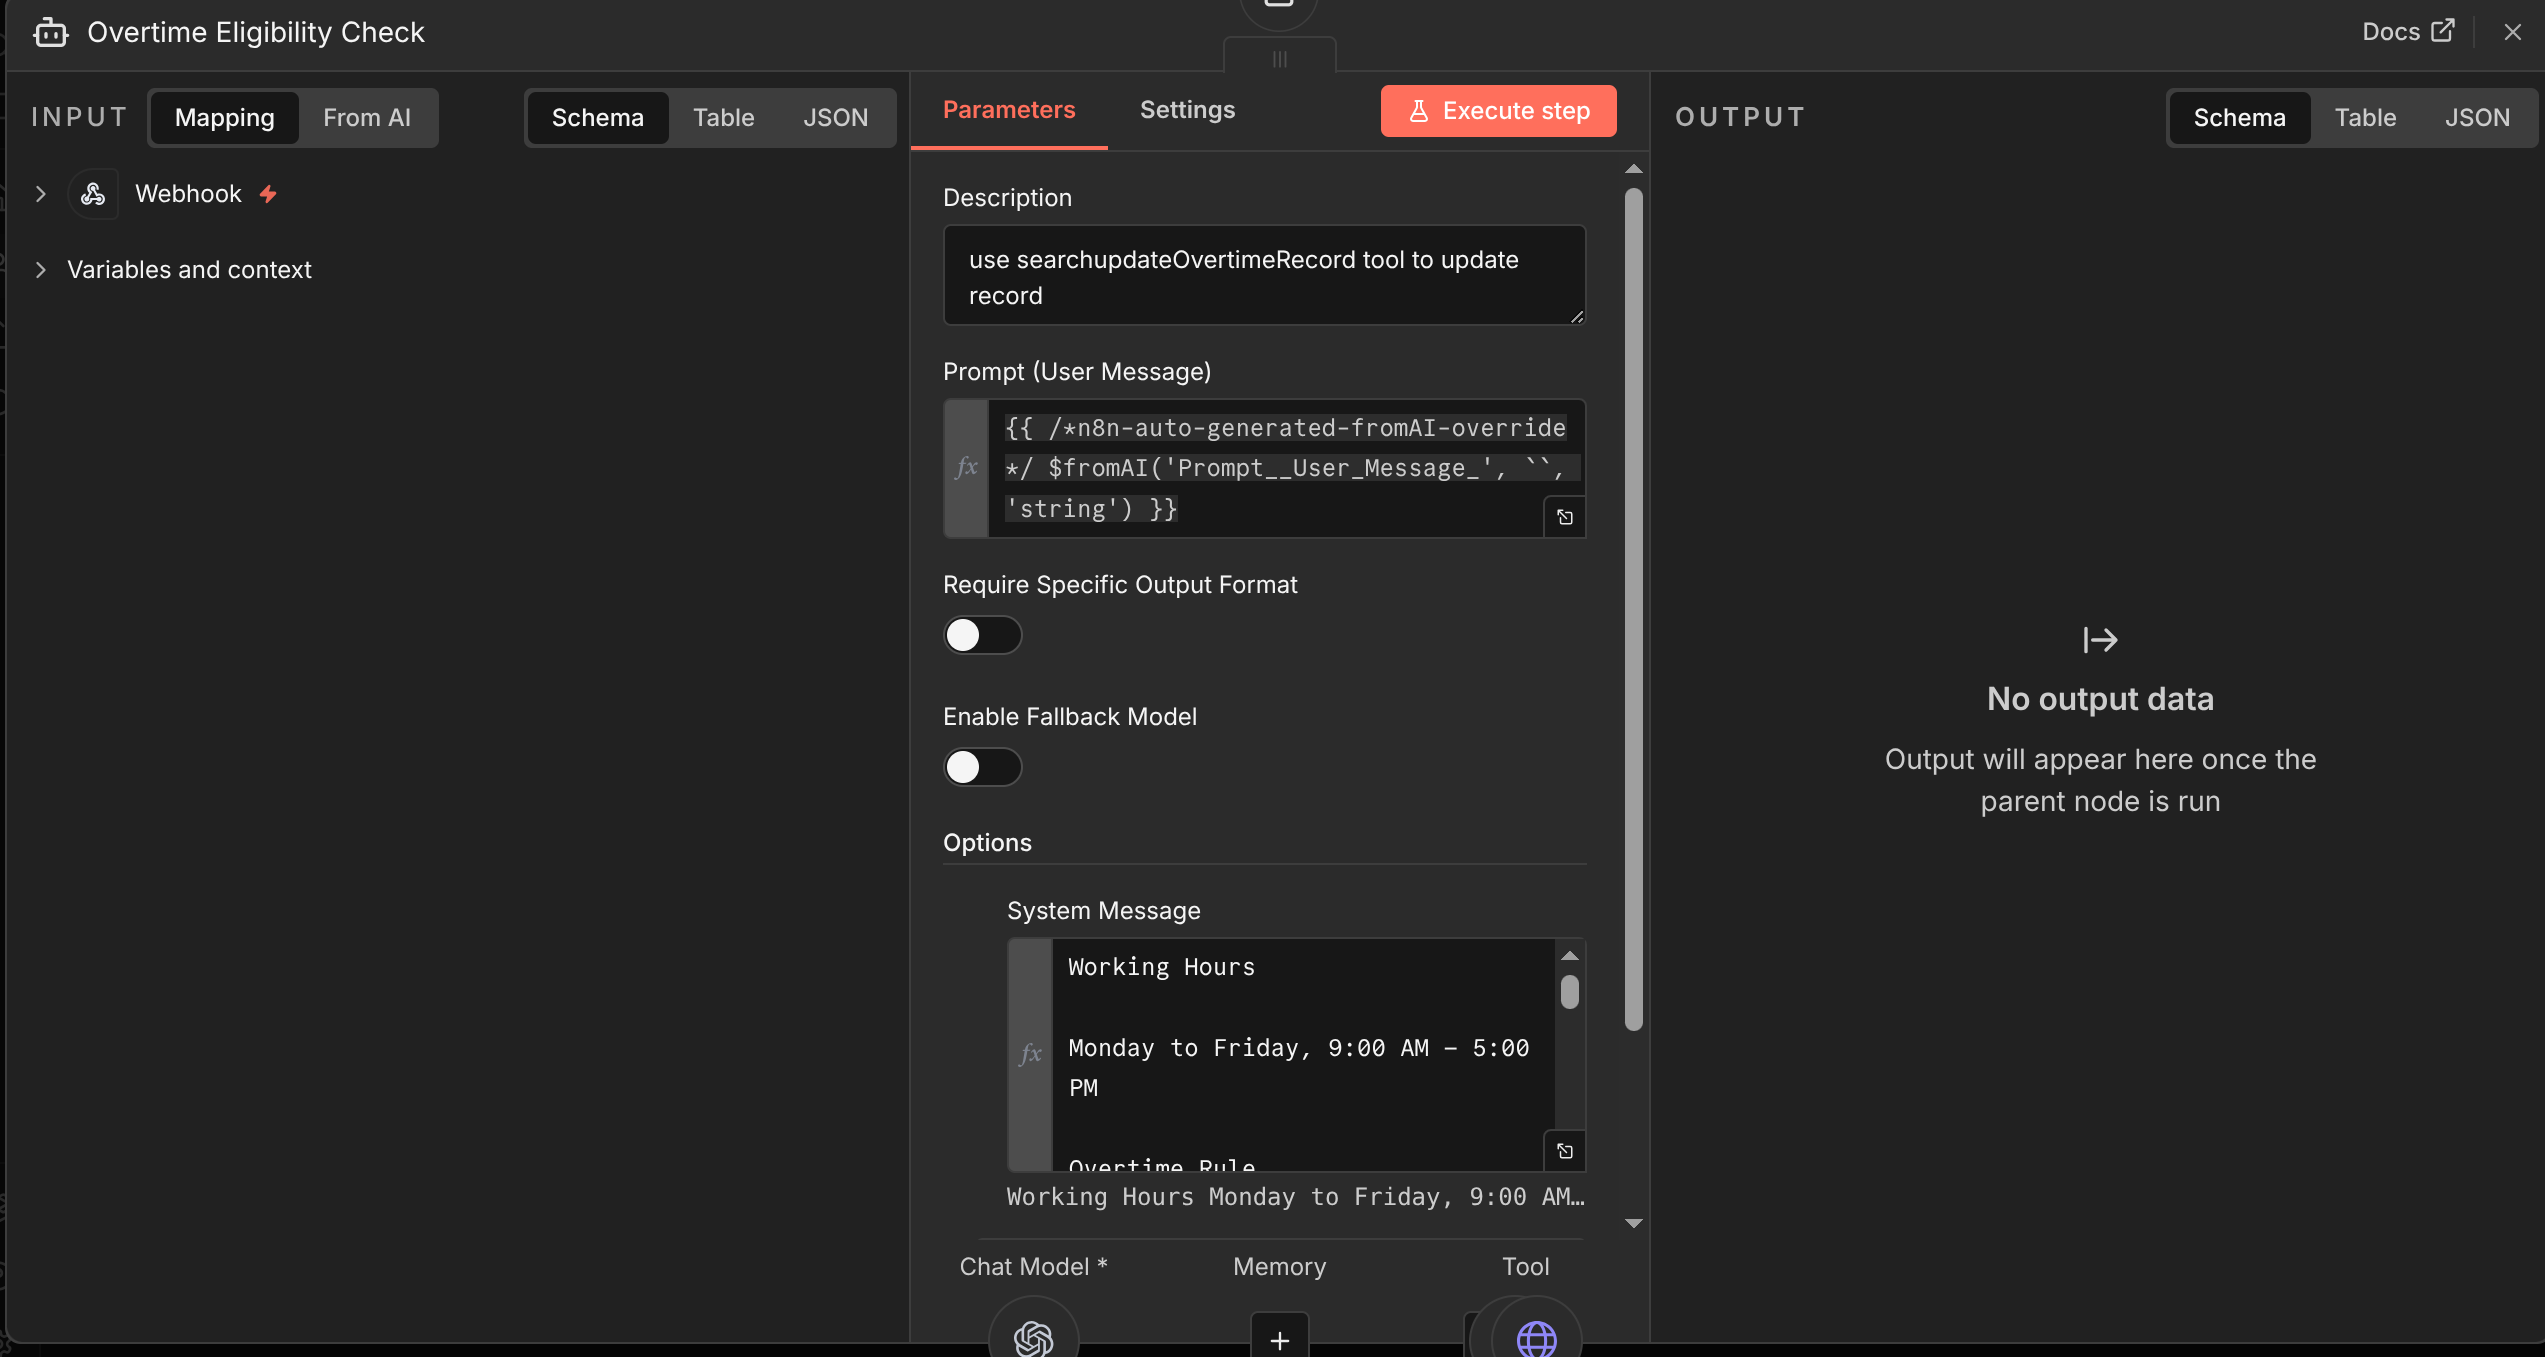Click the robot icon beside Overtime Eligibility Check

(50, 32)
